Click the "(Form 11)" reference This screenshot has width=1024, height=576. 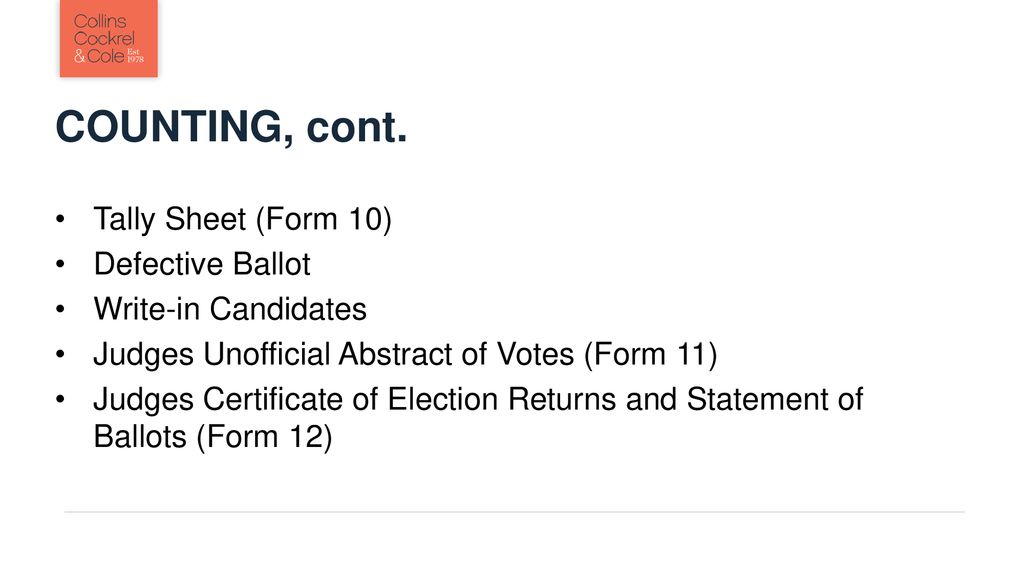coord(650,355)
